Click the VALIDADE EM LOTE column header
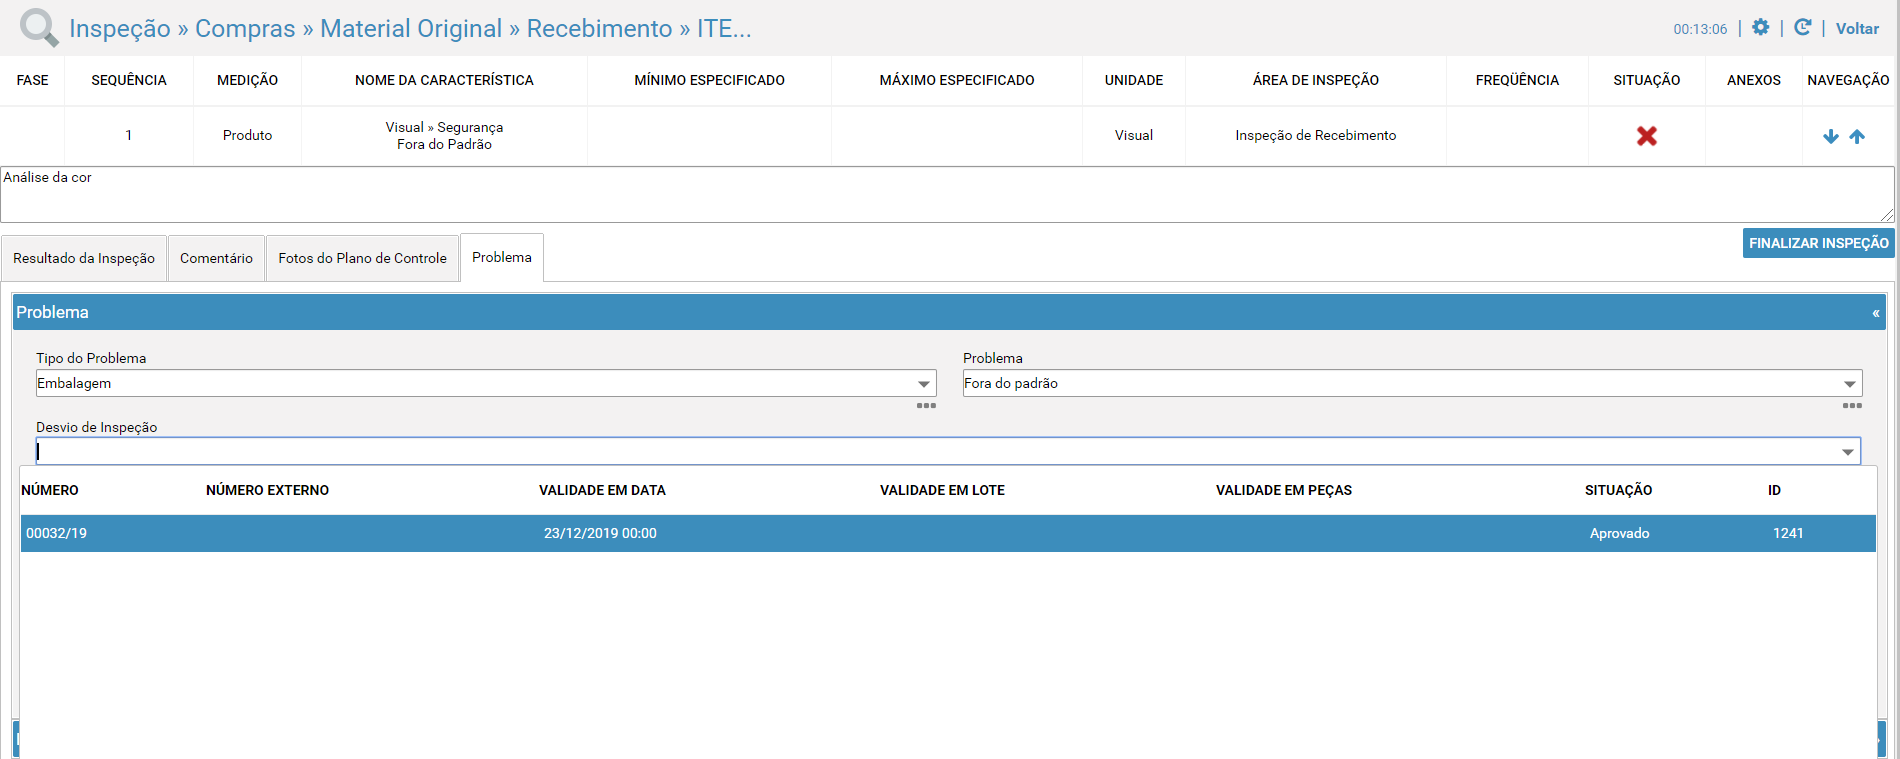 point(942,490)
